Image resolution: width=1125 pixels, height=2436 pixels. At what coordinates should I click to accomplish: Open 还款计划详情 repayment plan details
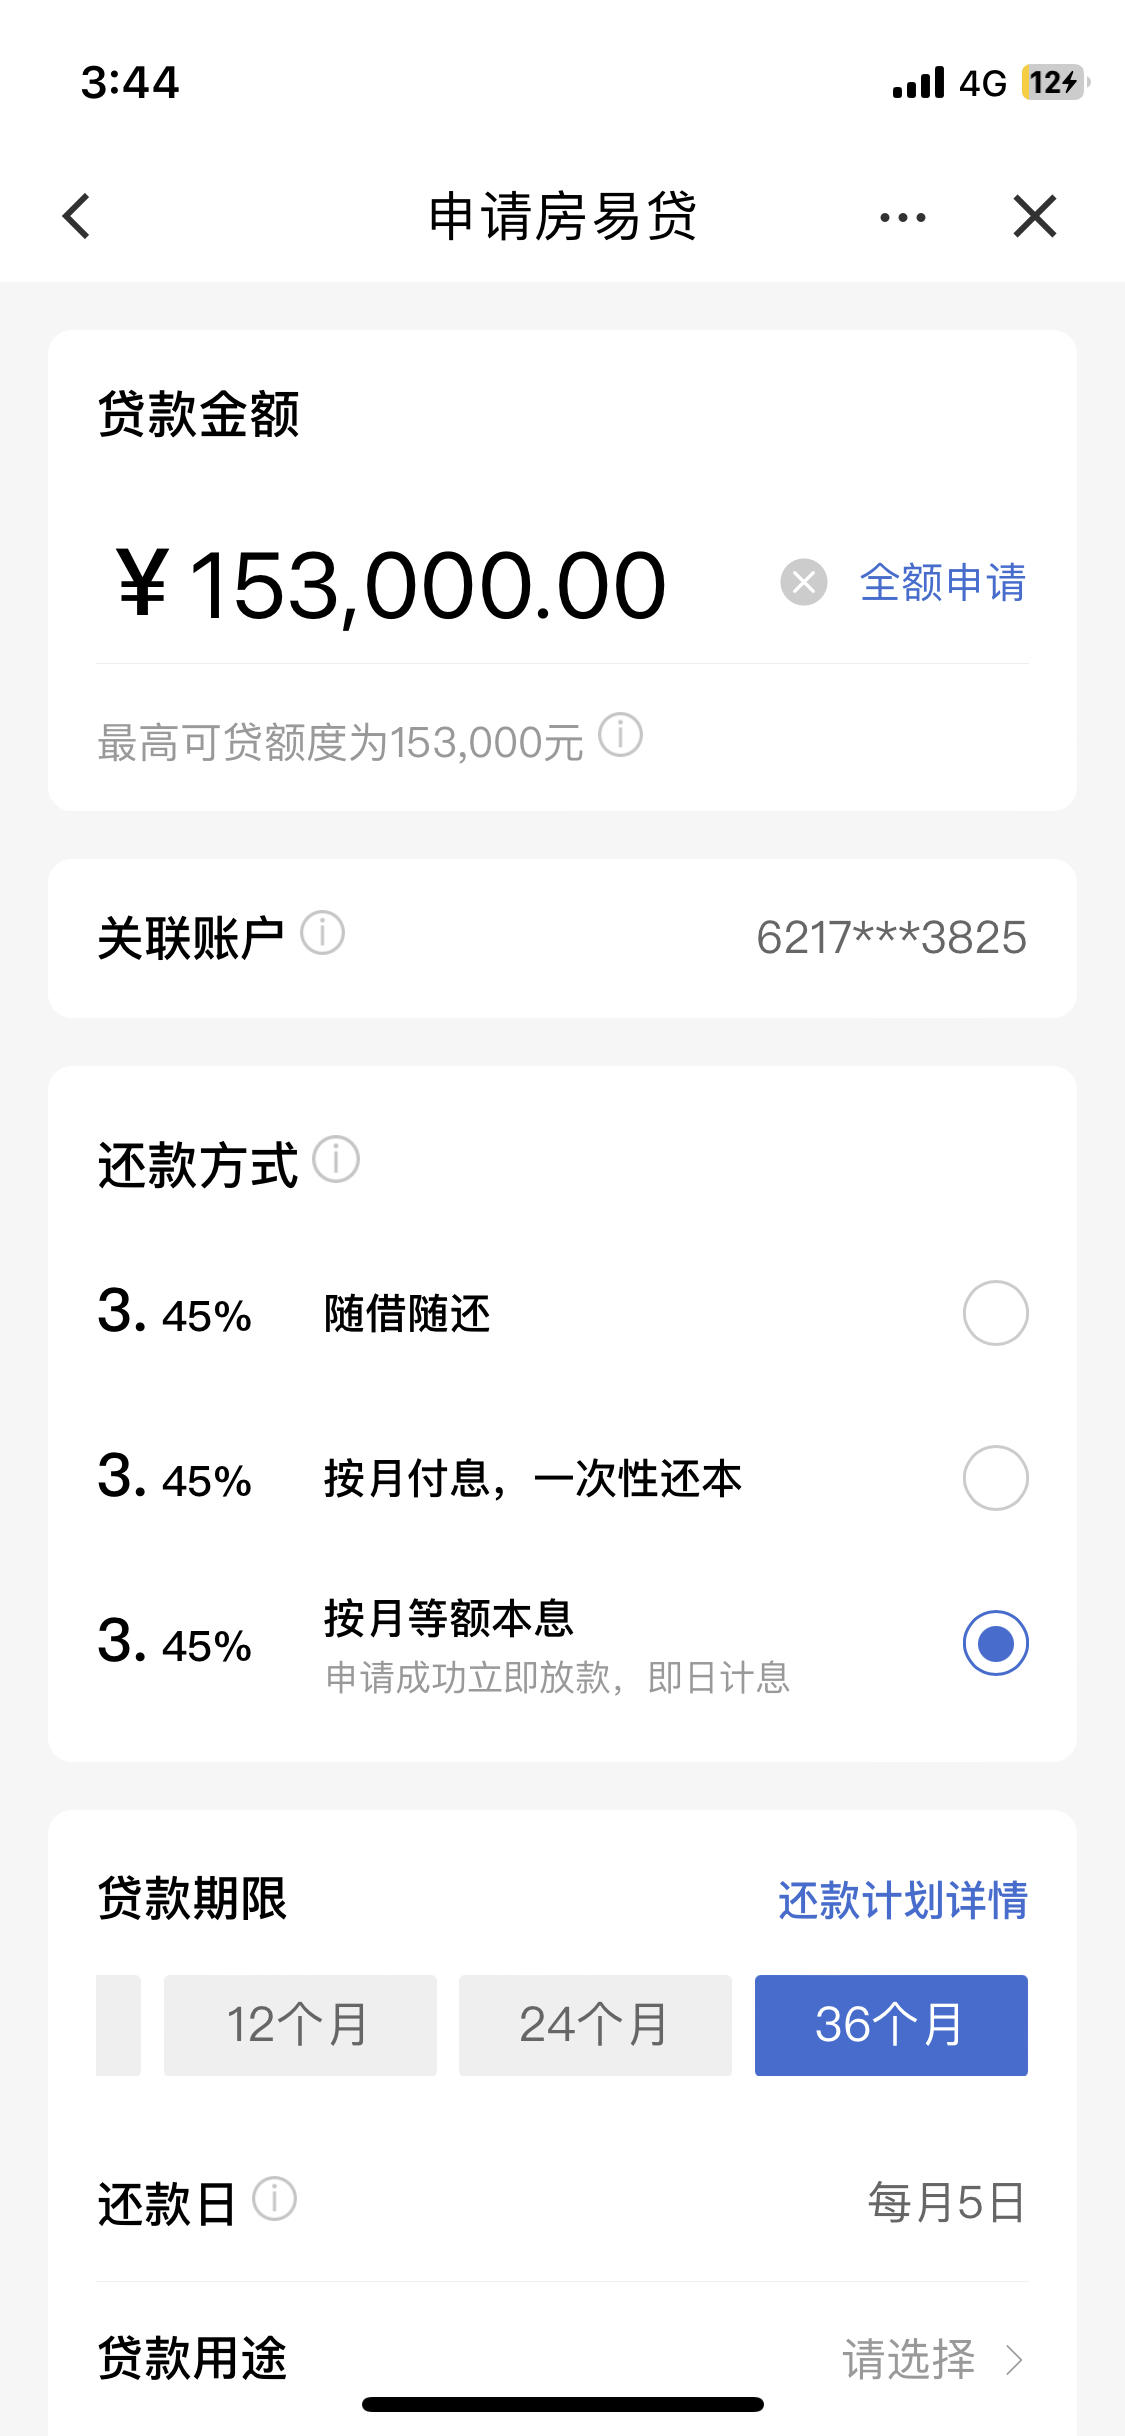pos(903,1900)
